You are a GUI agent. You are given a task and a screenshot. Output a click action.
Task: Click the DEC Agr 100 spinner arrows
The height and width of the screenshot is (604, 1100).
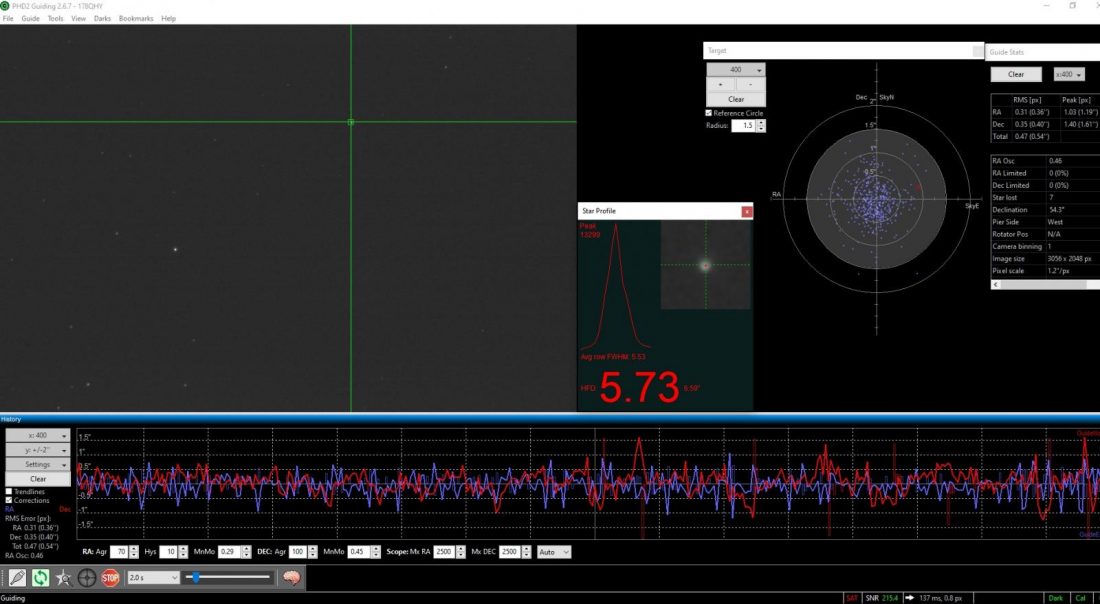point(313,552)
